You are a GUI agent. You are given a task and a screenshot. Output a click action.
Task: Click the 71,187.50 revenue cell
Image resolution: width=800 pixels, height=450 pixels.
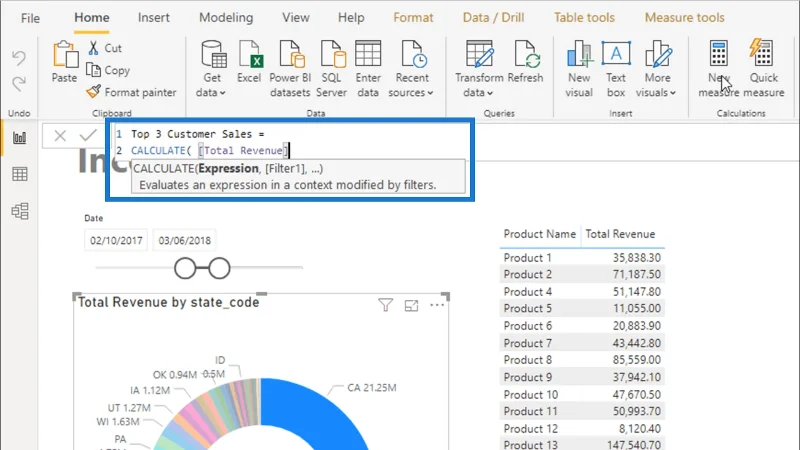pyautogui.click(x=637, y=274)
